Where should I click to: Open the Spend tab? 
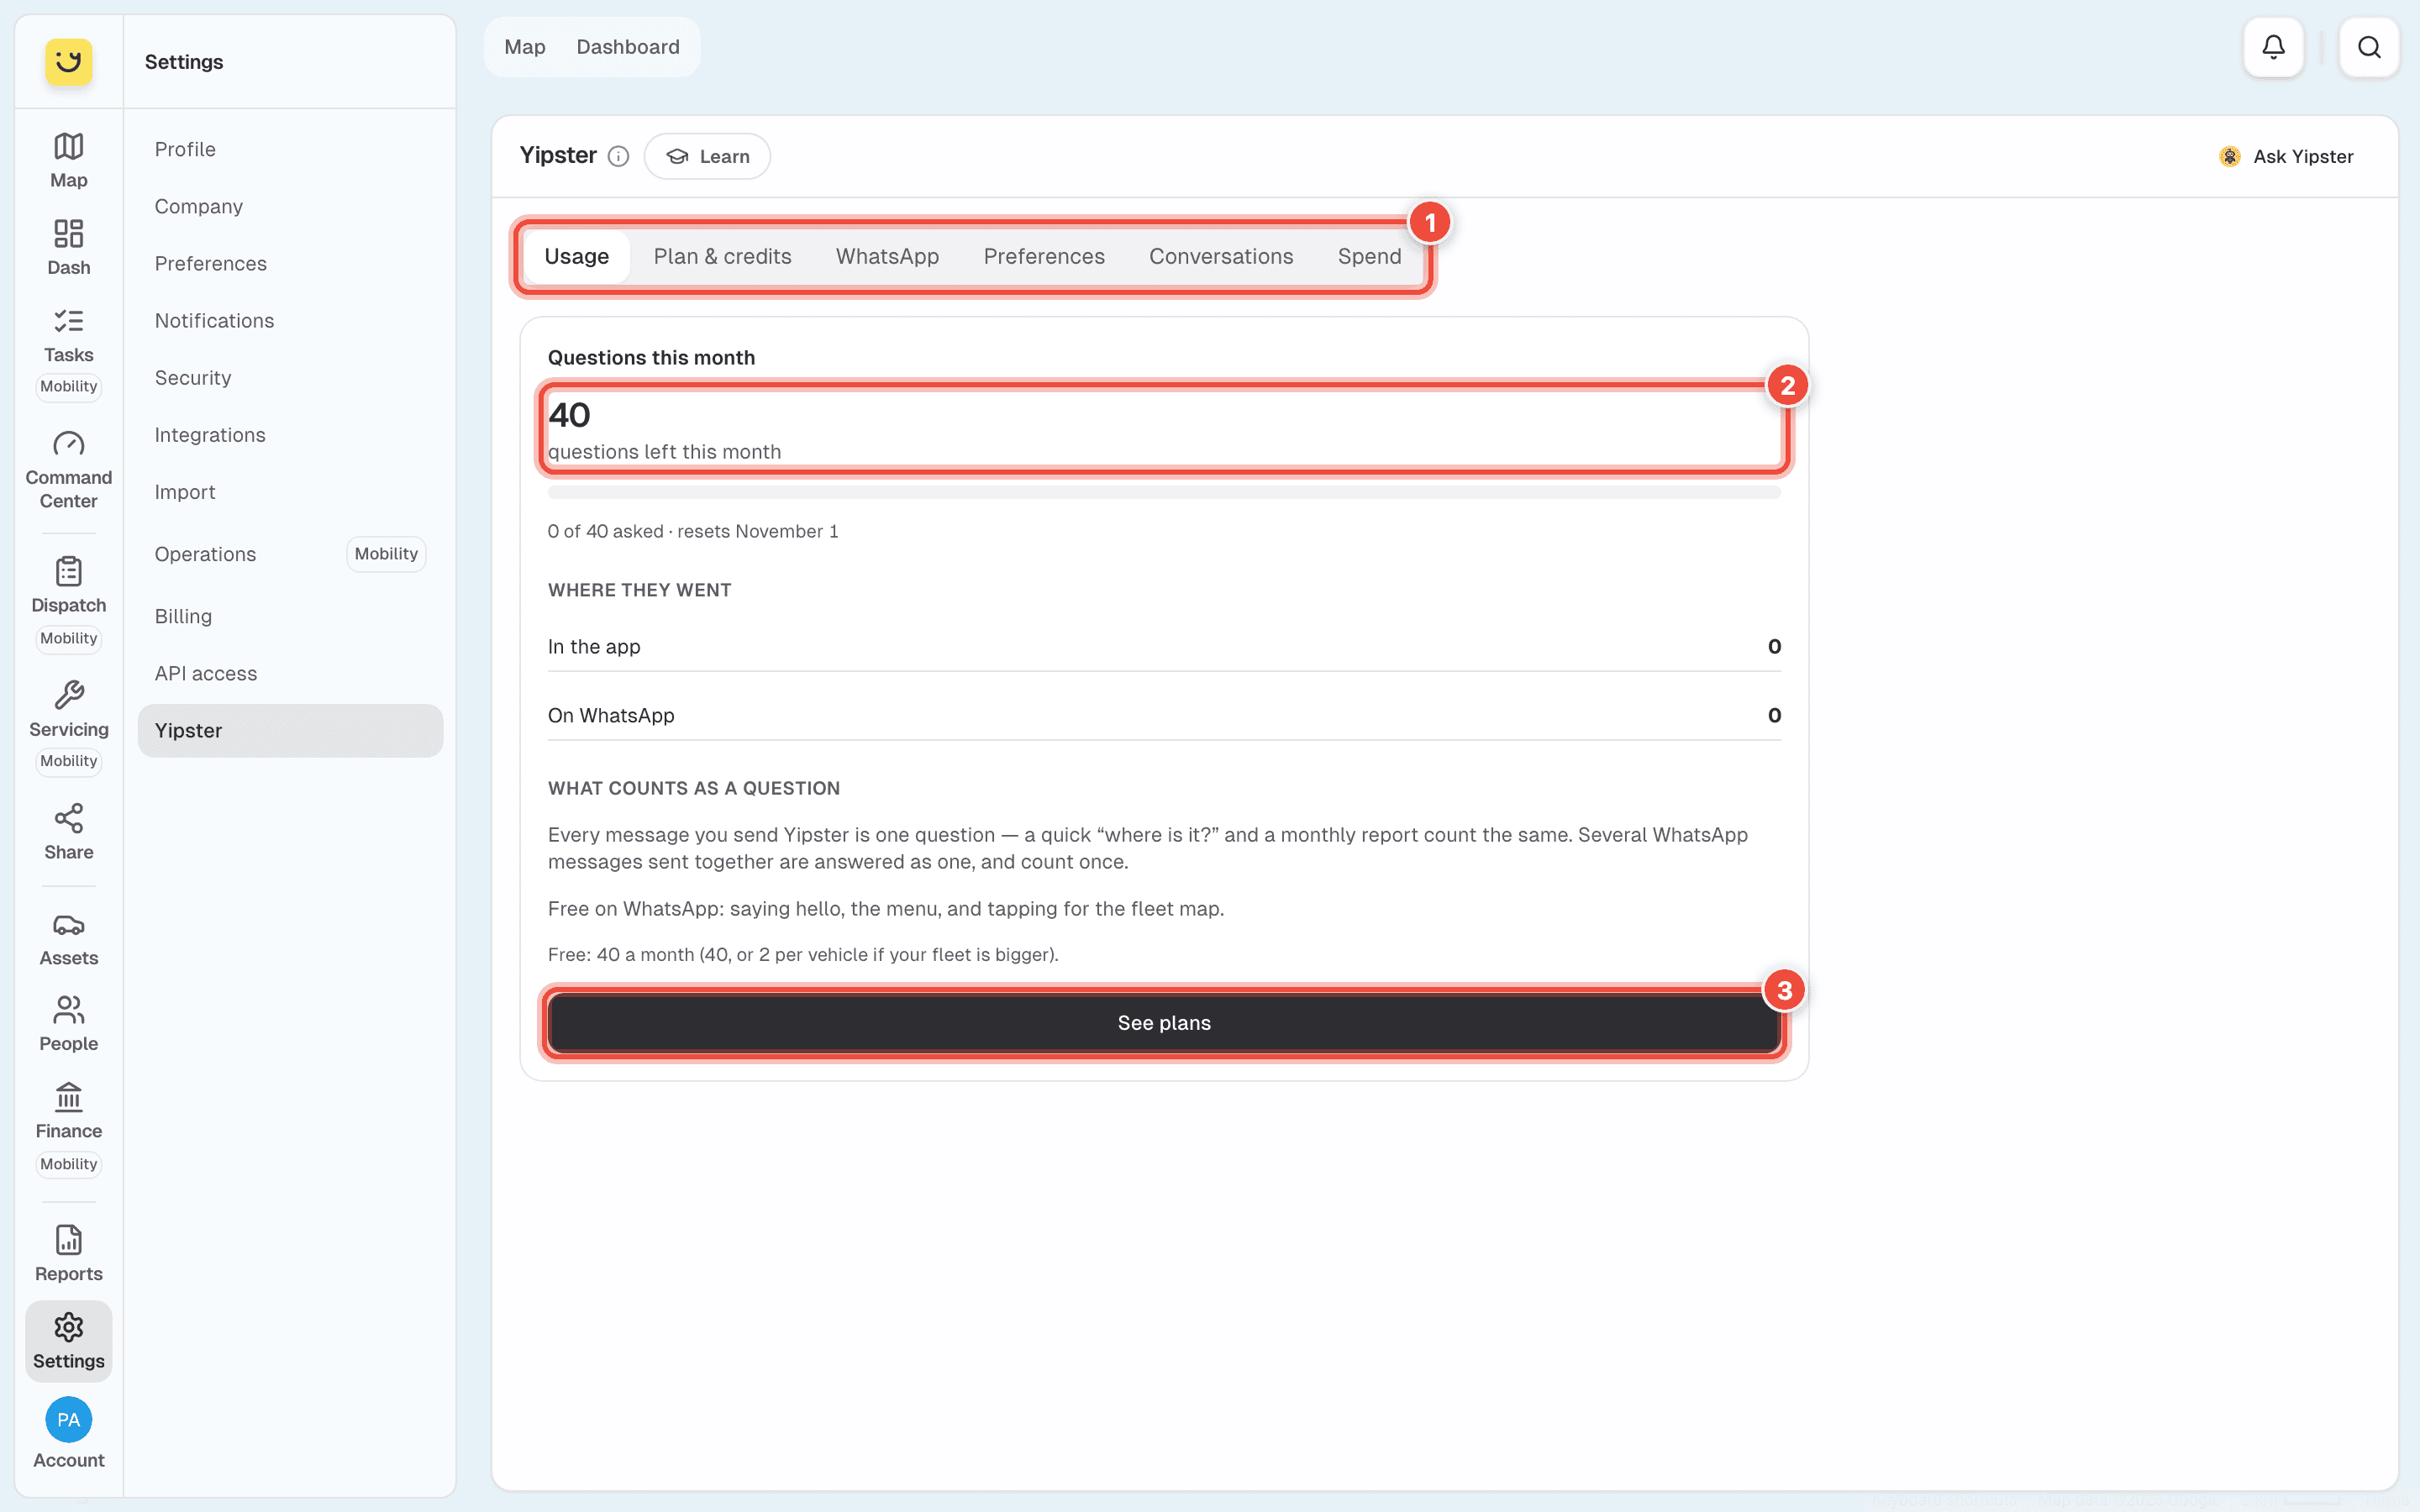[1369, 256]
